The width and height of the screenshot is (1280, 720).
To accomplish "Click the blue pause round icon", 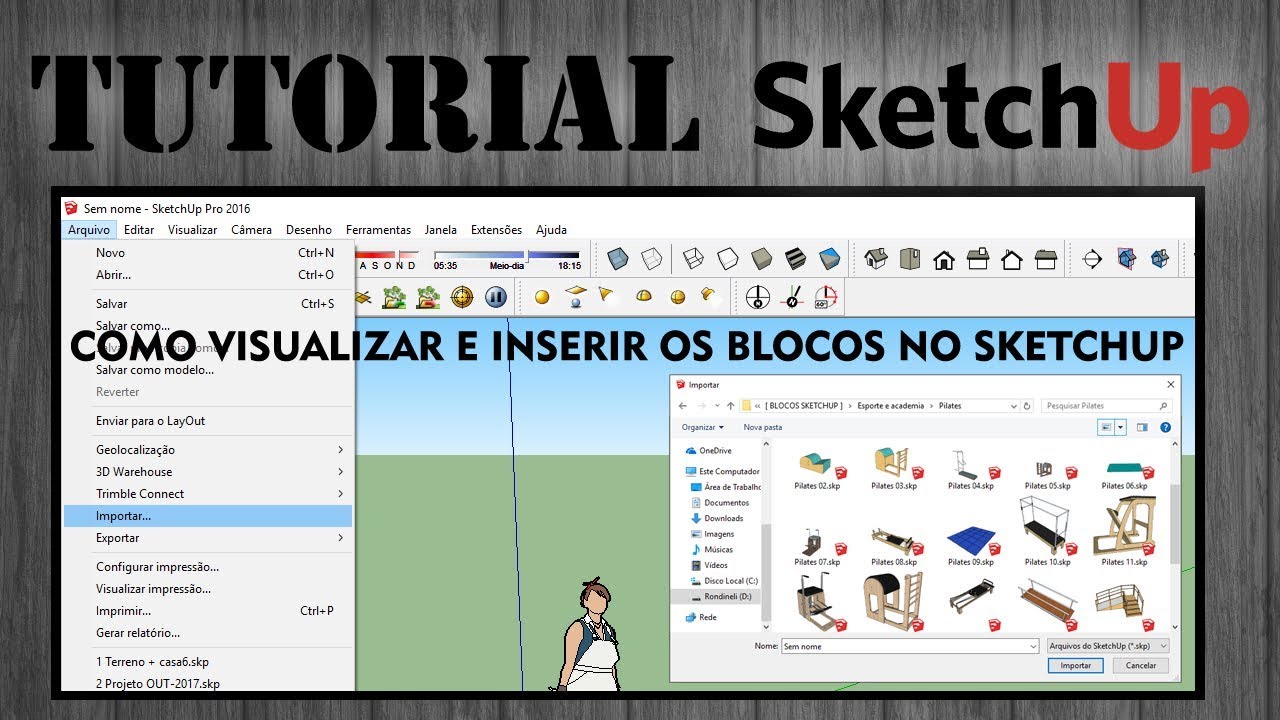I will [495, 297].
